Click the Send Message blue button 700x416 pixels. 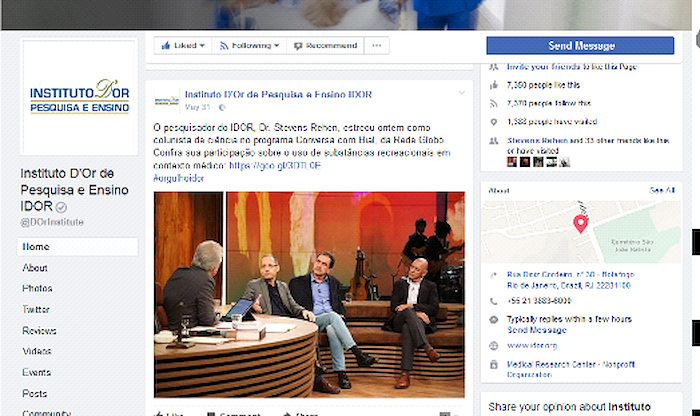click(x=580, y=46)
